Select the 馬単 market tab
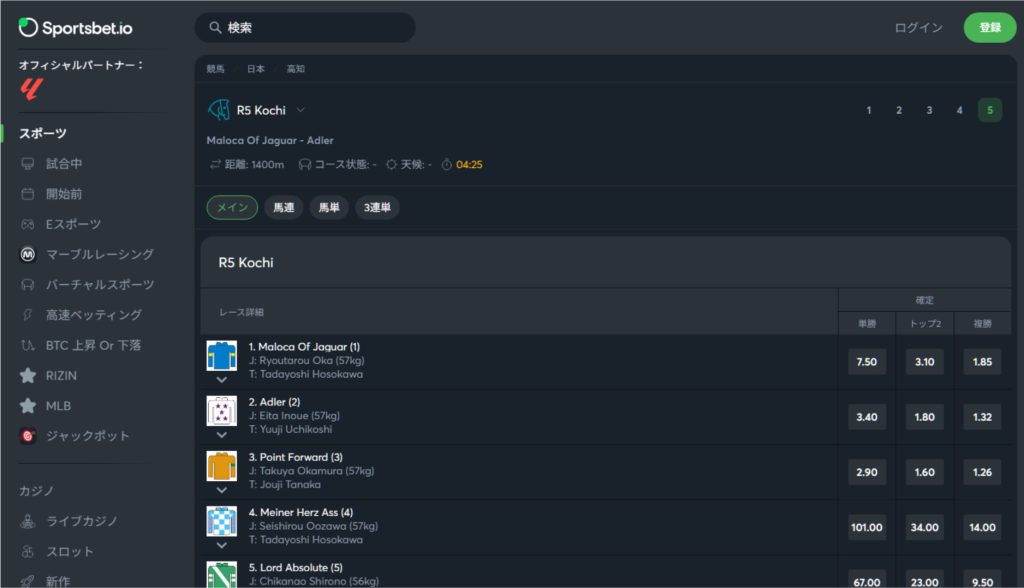1024x588 pixels. pyautogui.click(x=329, y=208)
